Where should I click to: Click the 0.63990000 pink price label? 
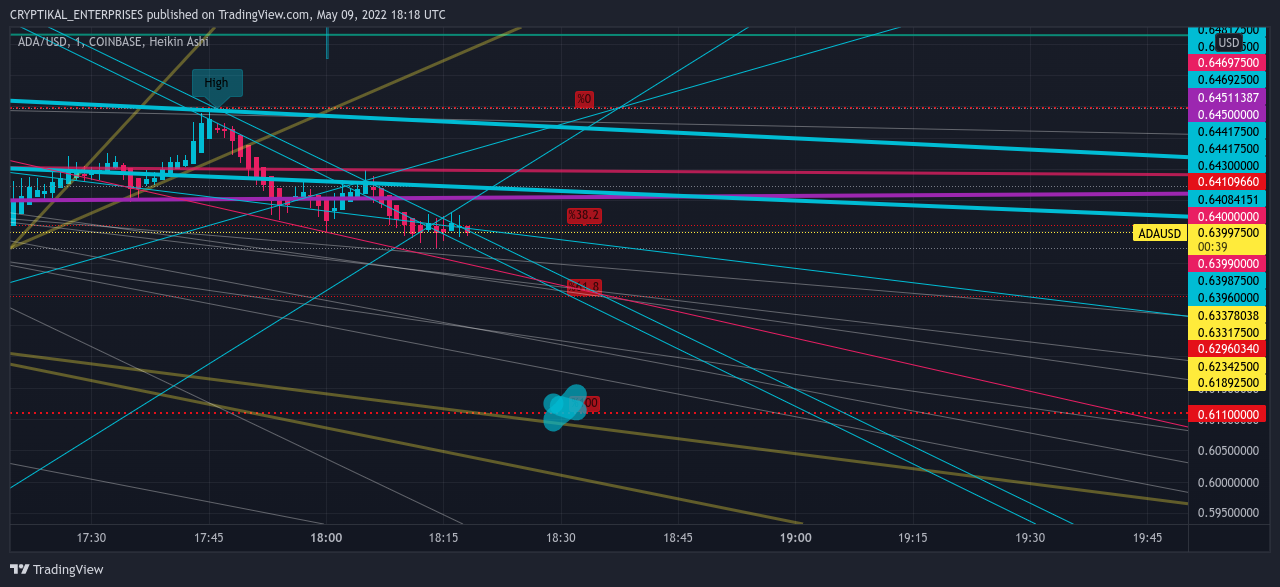coord(1227,264)
